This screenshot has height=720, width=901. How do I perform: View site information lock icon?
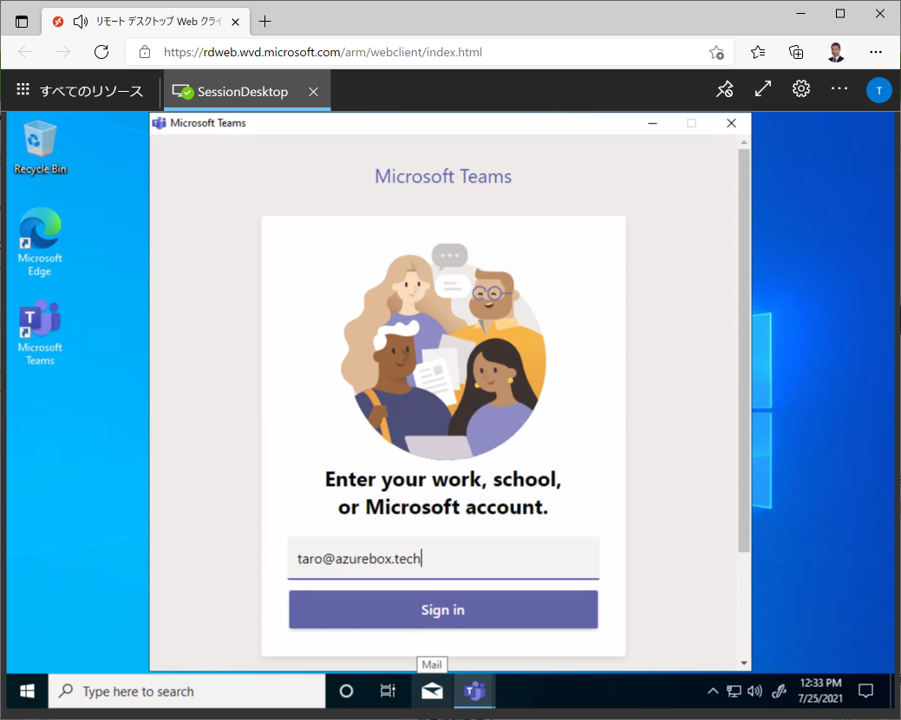[x=145, y=52]
